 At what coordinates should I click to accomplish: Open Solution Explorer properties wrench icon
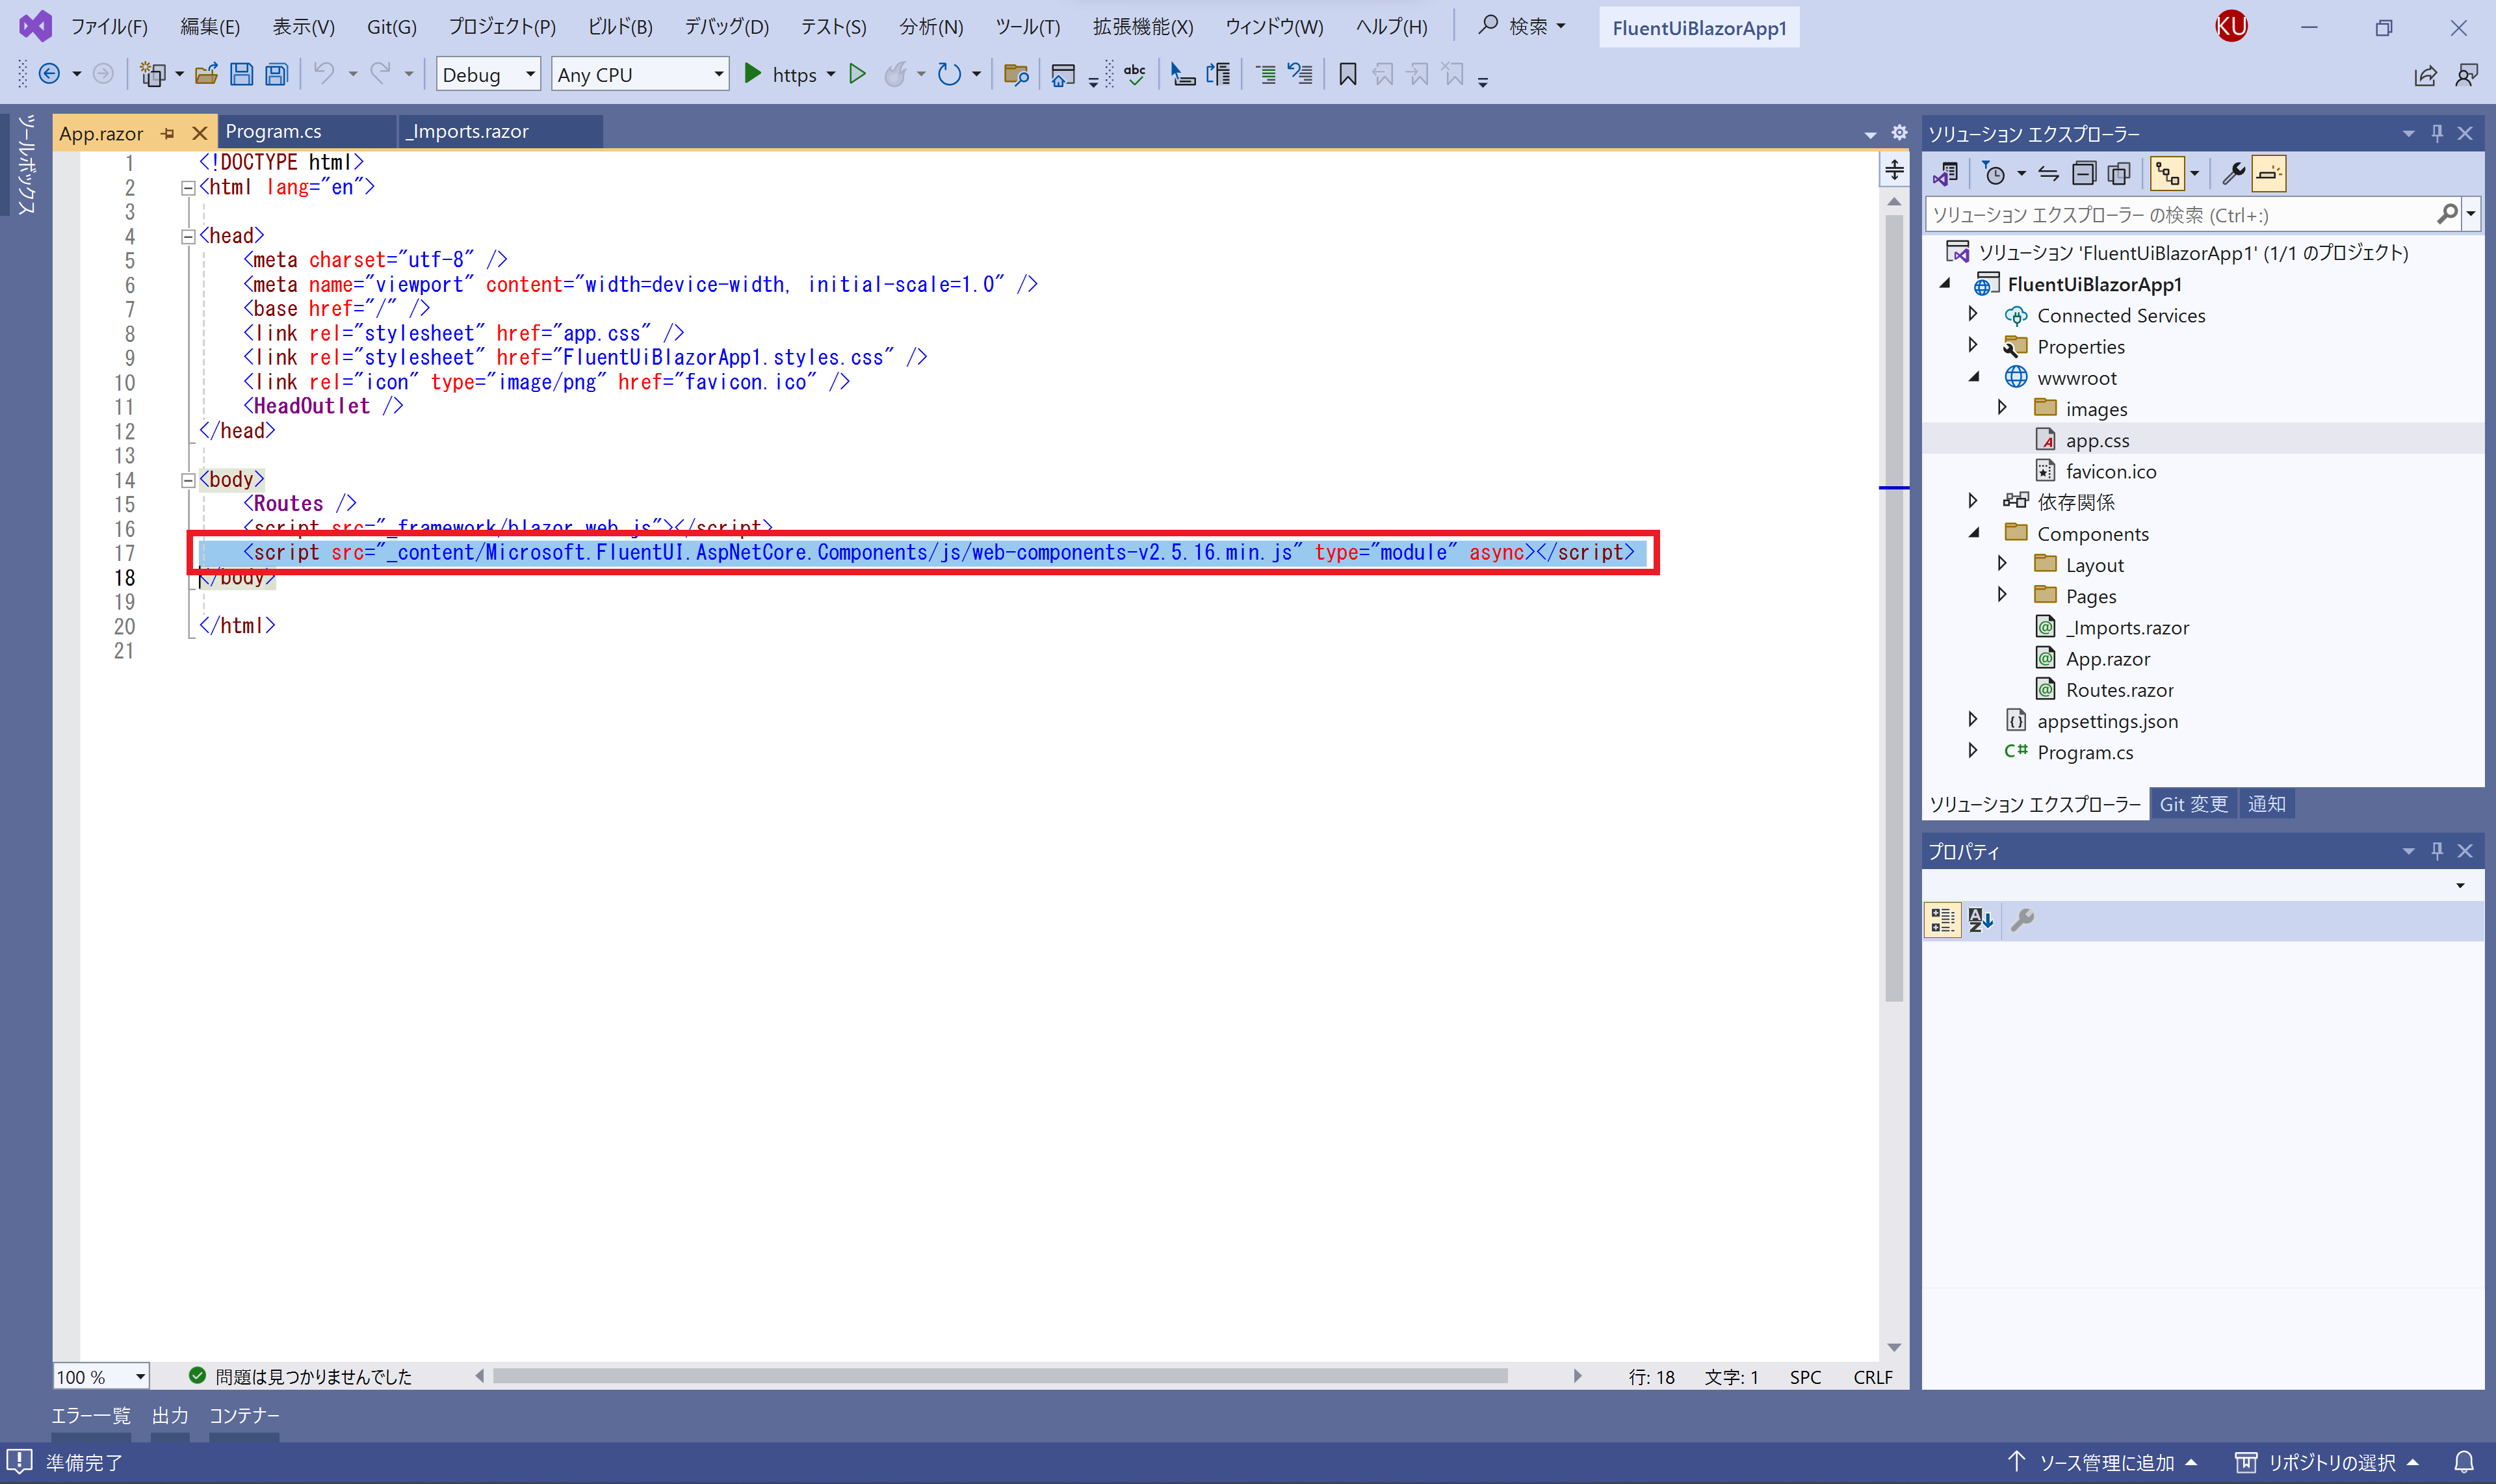(x=2233, y=174)
